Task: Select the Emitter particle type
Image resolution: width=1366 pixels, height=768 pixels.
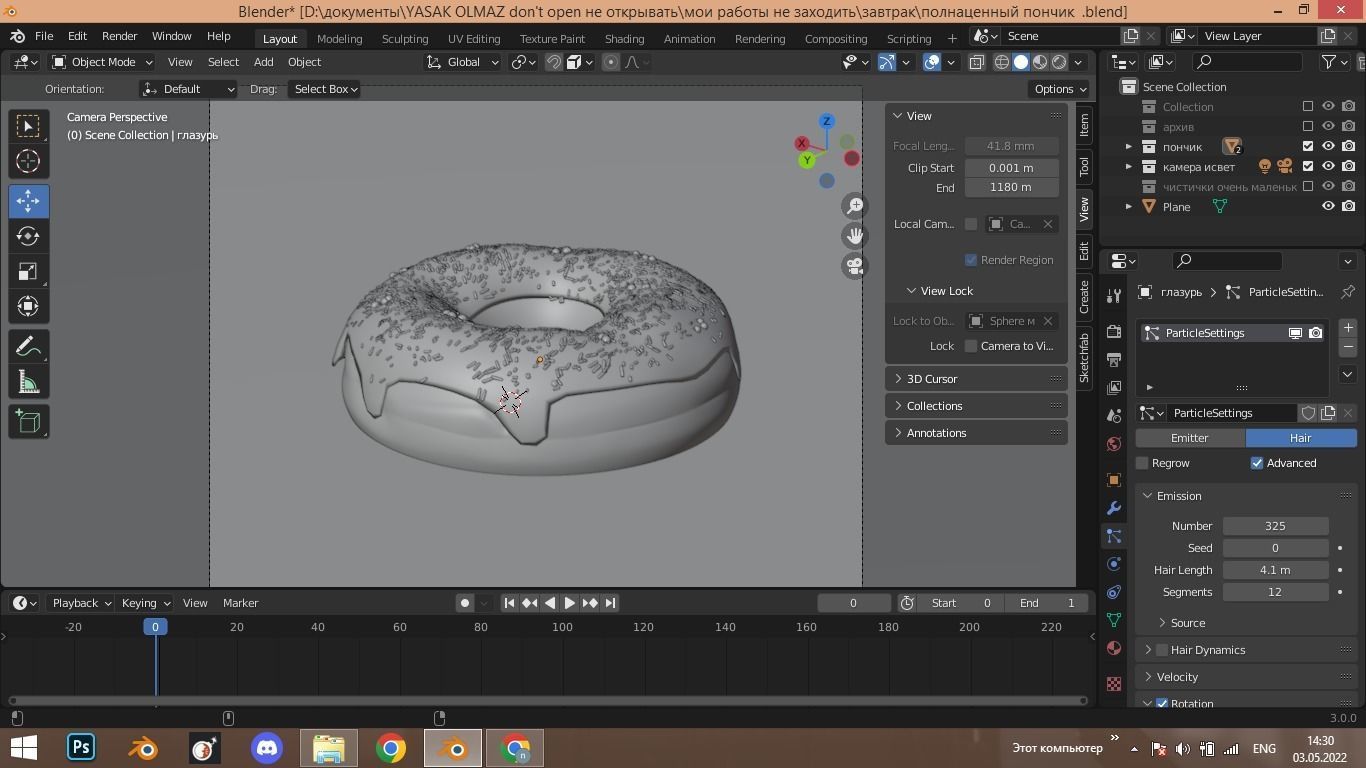Action: pyautogui.click(x=1190, y=438)
